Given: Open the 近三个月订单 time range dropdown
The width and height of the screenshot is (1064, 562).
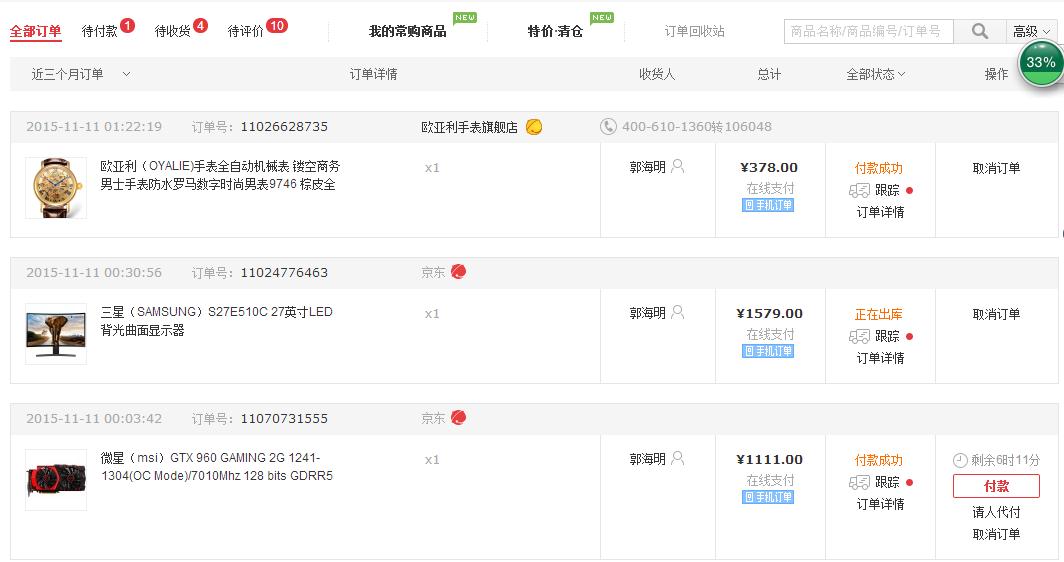Looking at the screenshot, I should (x=81, y=74).
